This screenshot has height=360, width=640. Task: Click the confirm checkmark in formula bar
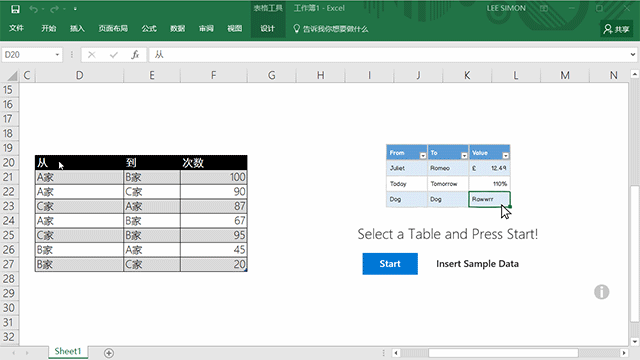[113, 55]
